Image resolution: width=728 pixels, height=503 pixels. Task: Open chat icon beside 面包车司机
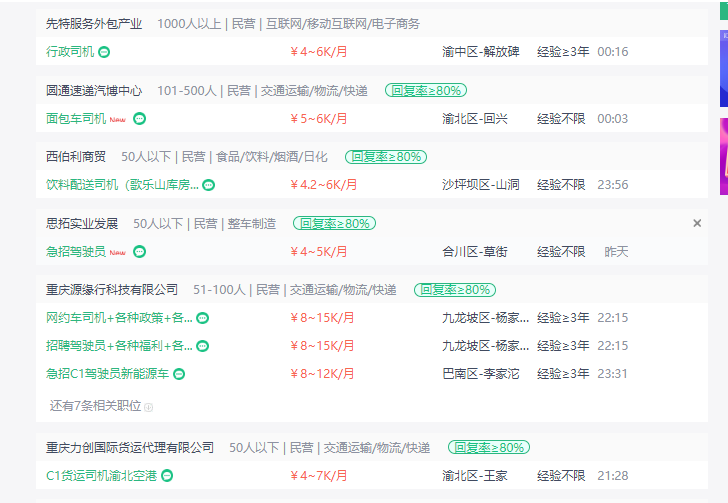[x=139, y=119]
